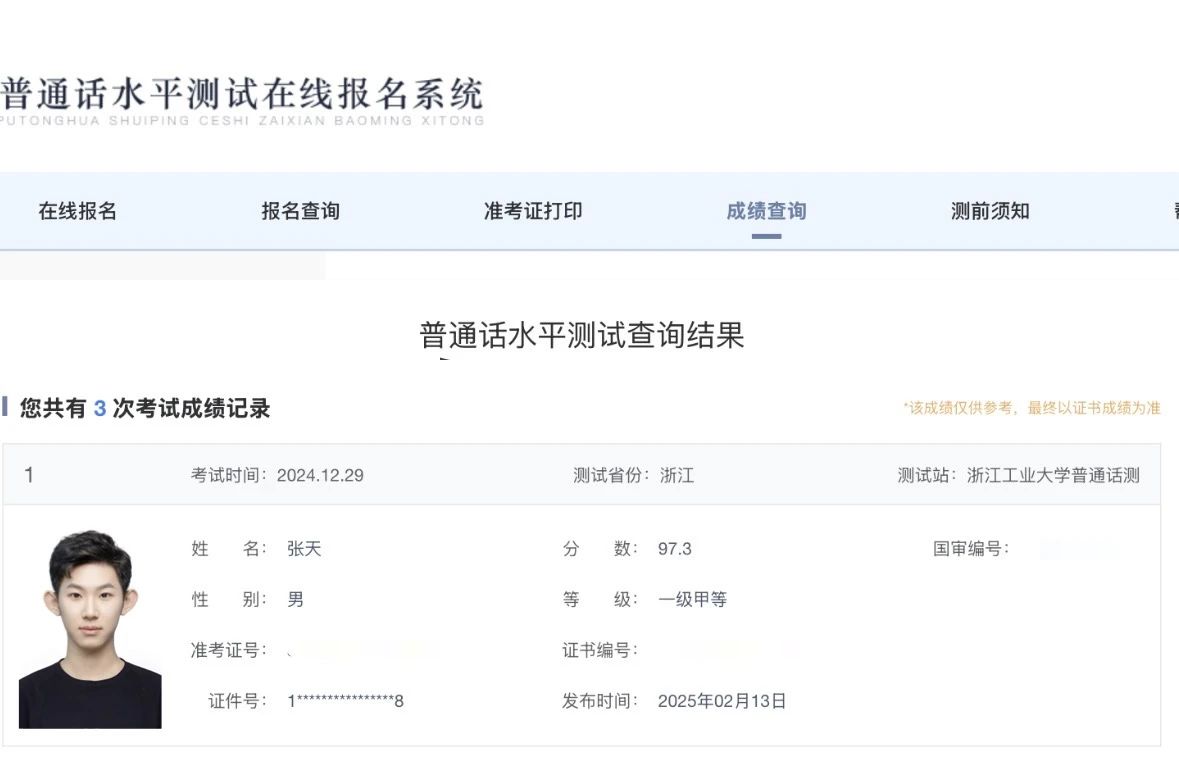Click the exam date 2024.12.29
Screen dimensions: 1179x772
tap(320, 476)
